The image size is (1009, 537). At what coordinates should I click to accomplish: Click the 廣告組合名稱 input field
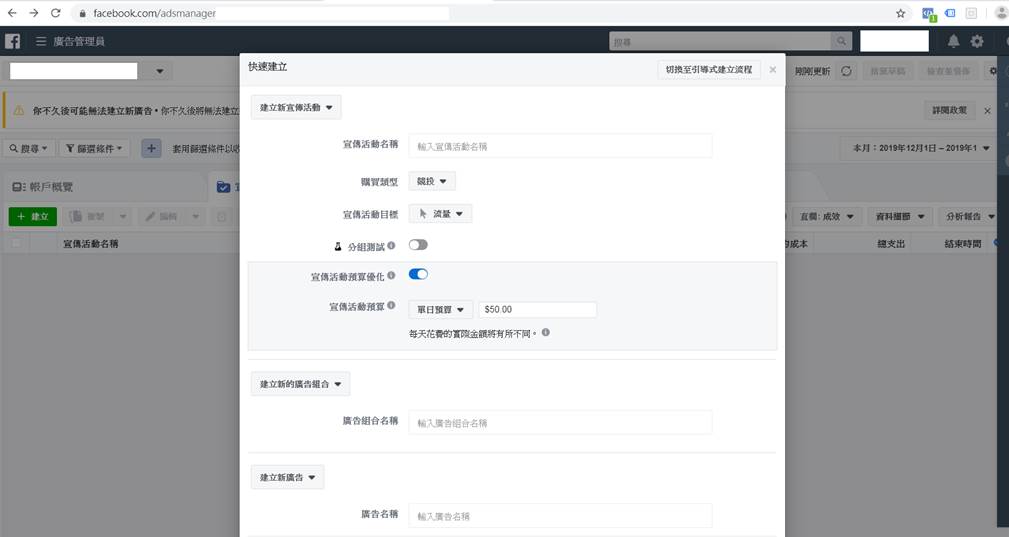[x=560, y=423]
